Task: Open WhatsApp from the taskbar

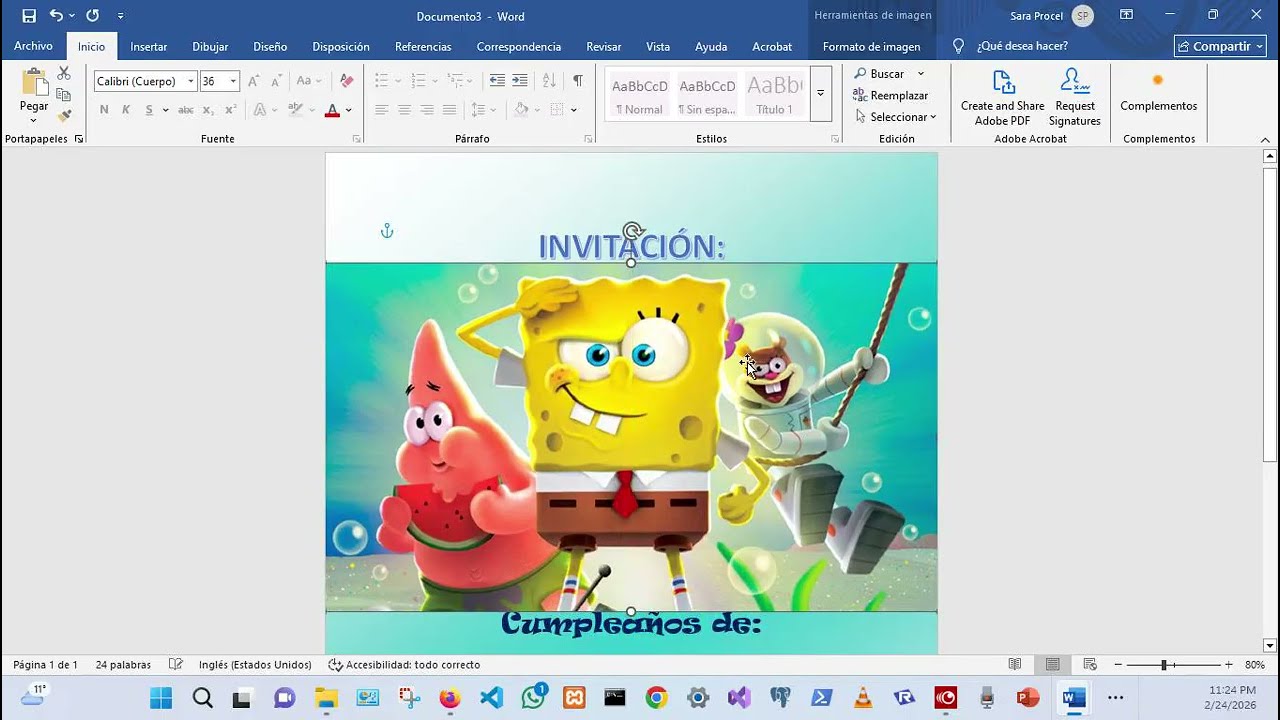Action: pos(533,698)
